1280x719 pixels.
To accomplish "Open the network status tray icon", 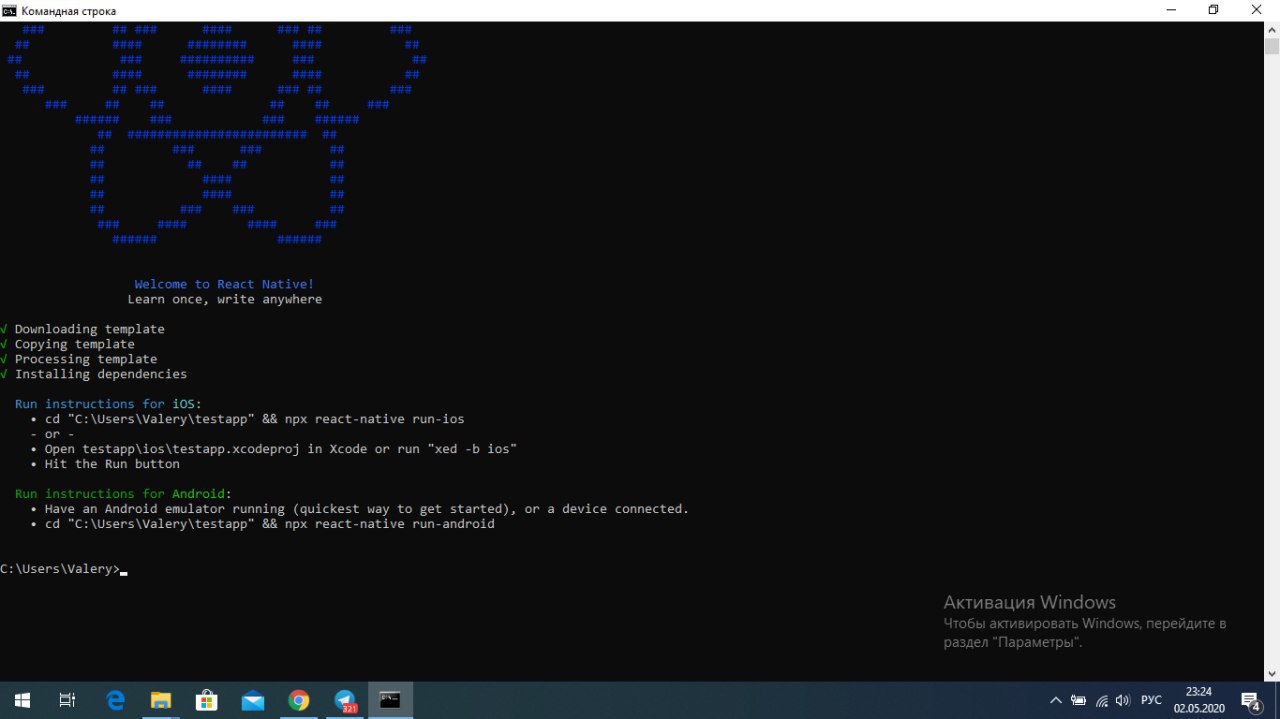I will [x=1101, y=700].
